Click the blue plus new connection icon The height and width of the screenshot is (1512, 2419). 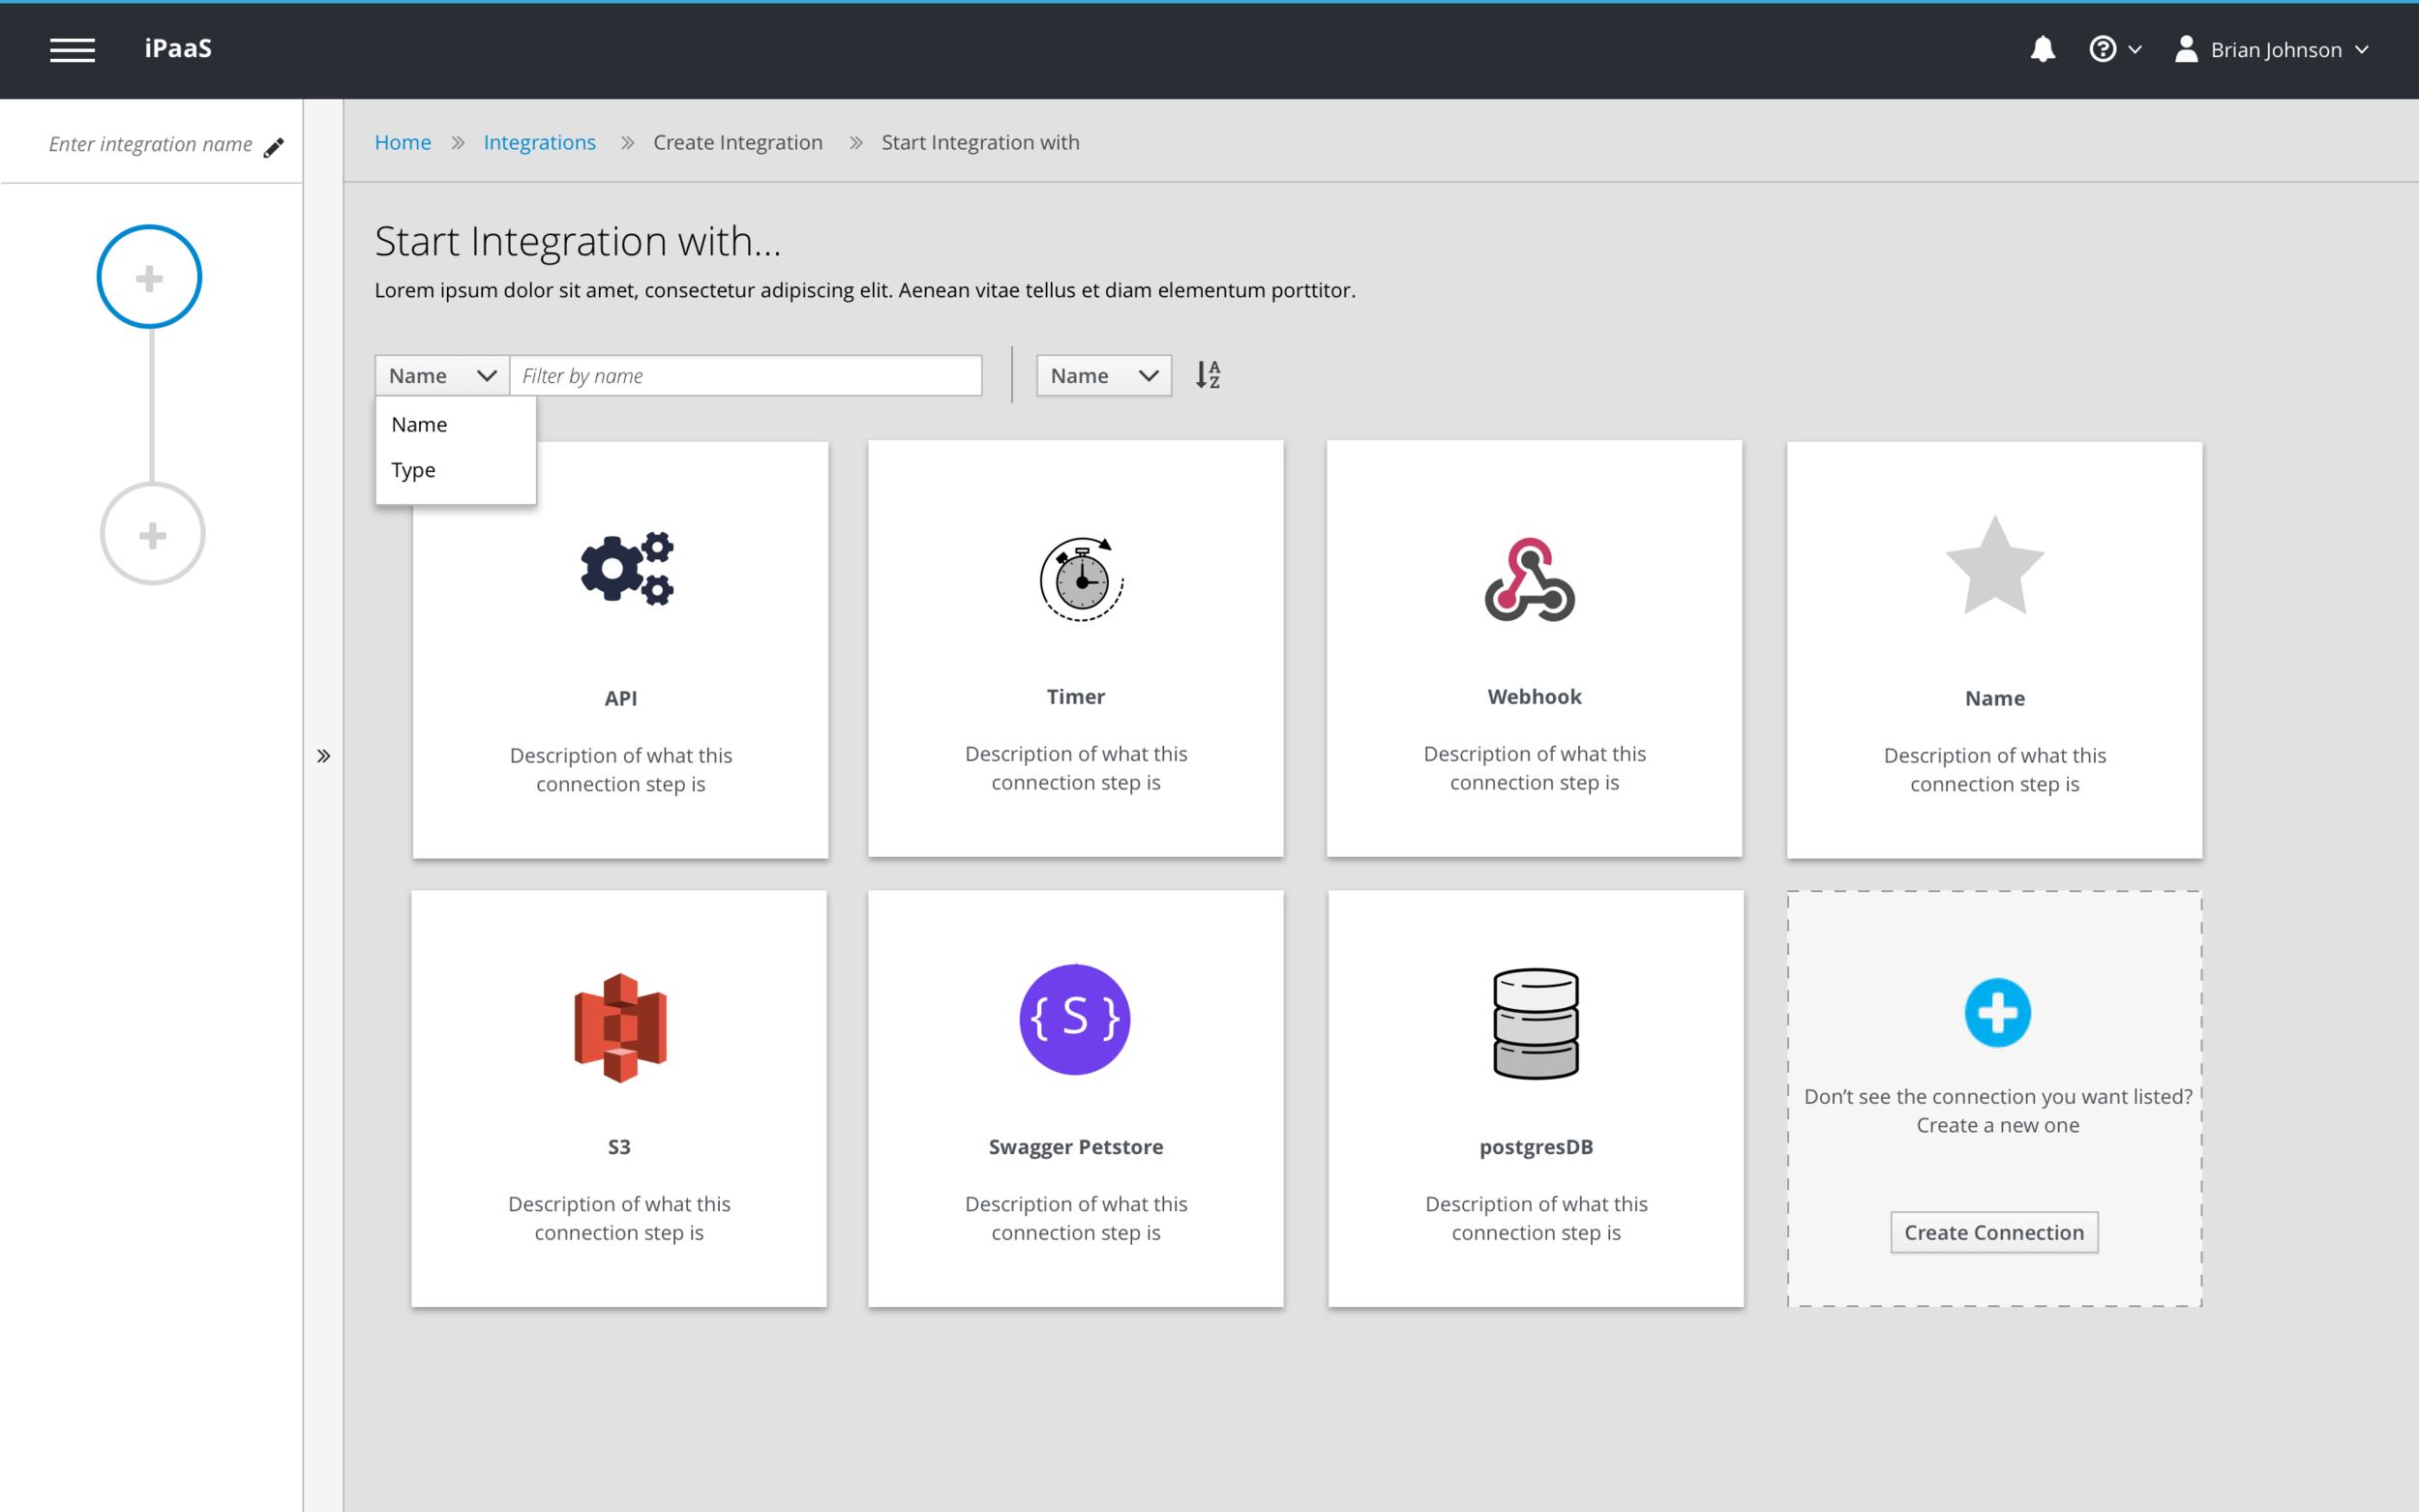[1997, 1012]
